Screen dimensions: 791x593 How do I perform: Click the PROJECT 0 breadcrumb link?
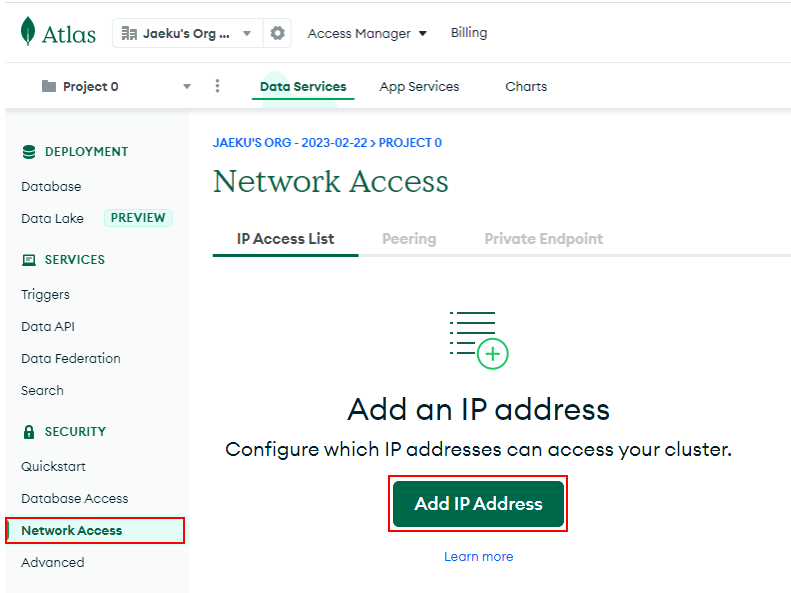[x=410, y=143]
